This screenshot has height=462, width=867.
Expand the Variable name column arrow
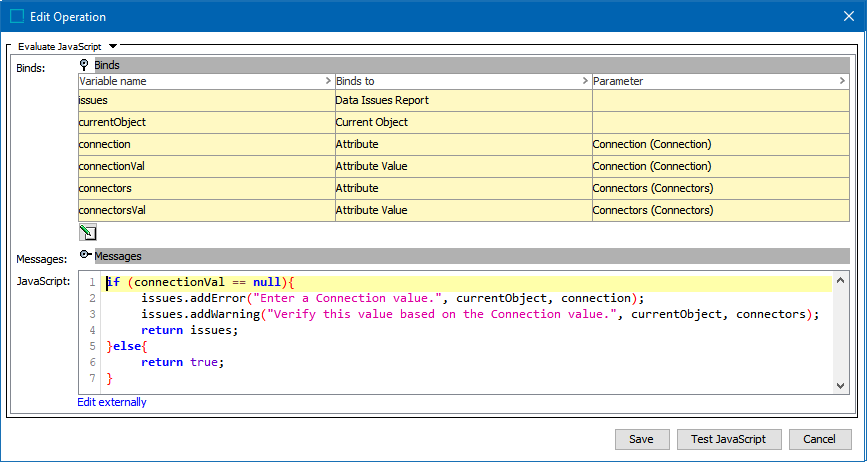coord(328,81)
